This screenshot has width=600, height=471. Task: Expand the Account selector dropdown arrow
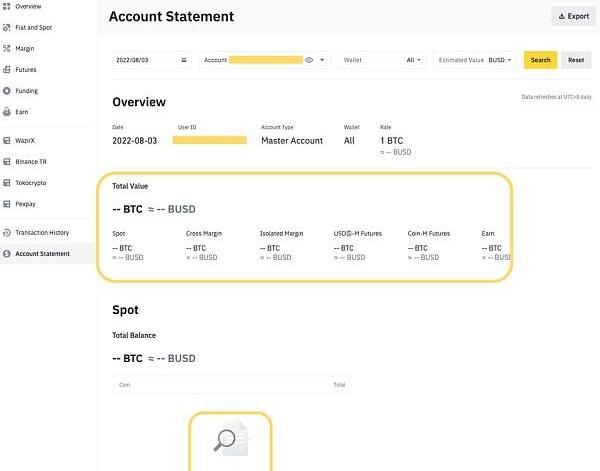click(322, 60)
